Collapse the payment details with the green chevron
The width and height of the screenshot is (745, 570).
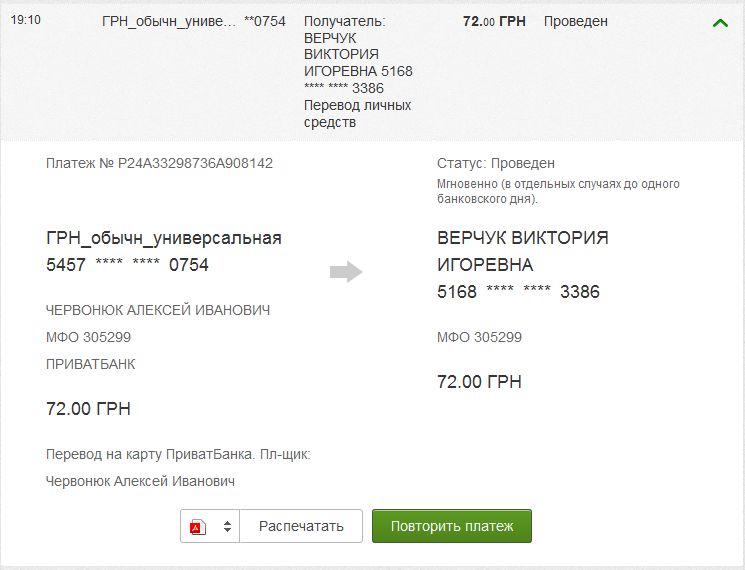coord(720,23)
